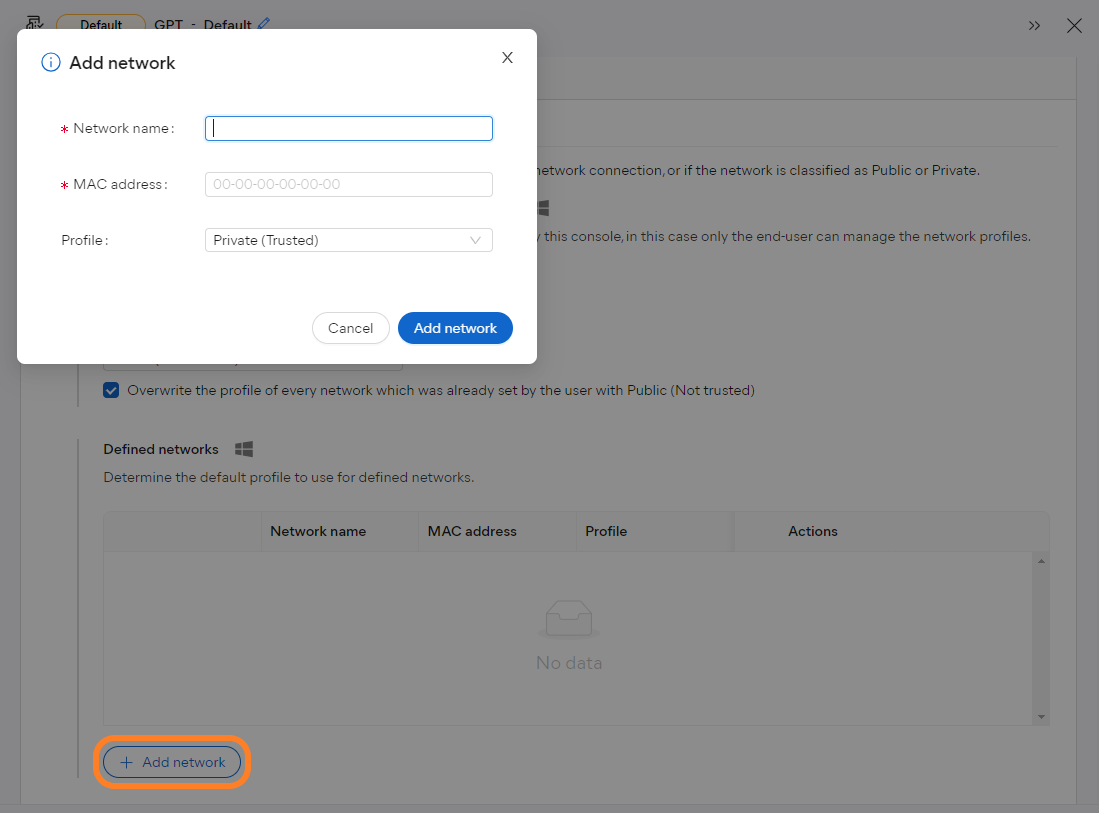Click inside the Network name input field

coord(348,128)
